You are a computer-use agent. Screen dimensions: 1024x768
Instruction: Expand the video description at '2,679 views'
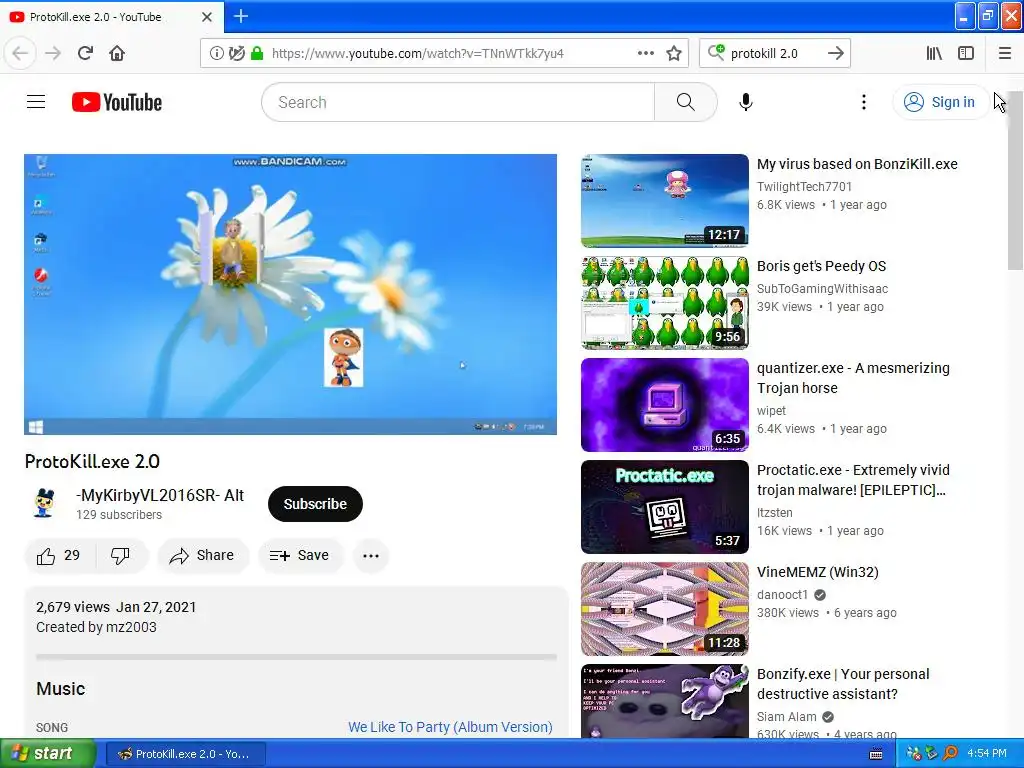(x=73, y=607)
